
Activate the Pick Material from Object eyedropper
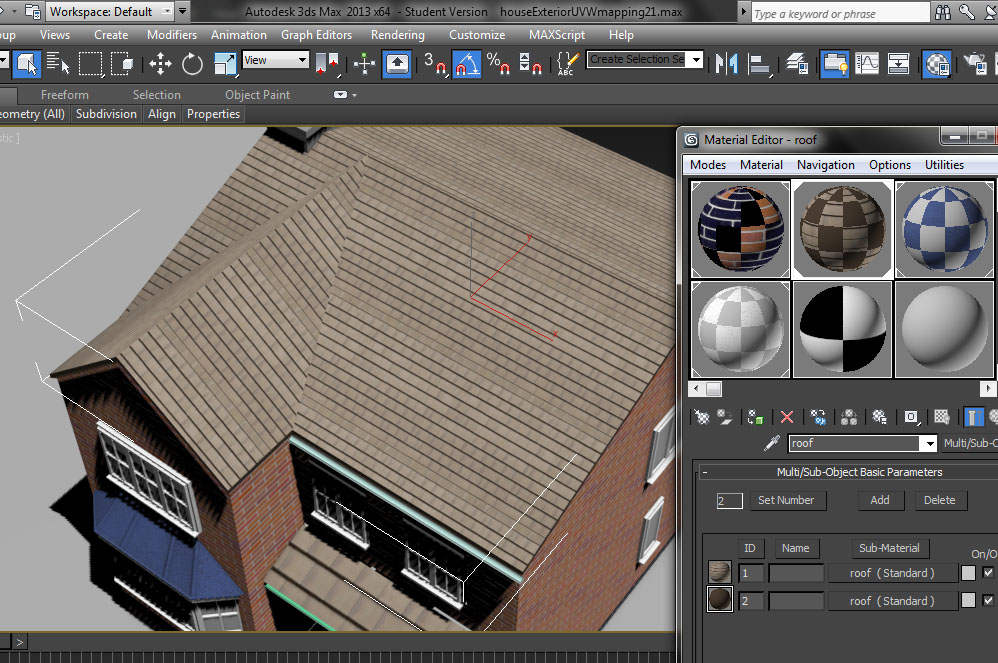point(772,442)
